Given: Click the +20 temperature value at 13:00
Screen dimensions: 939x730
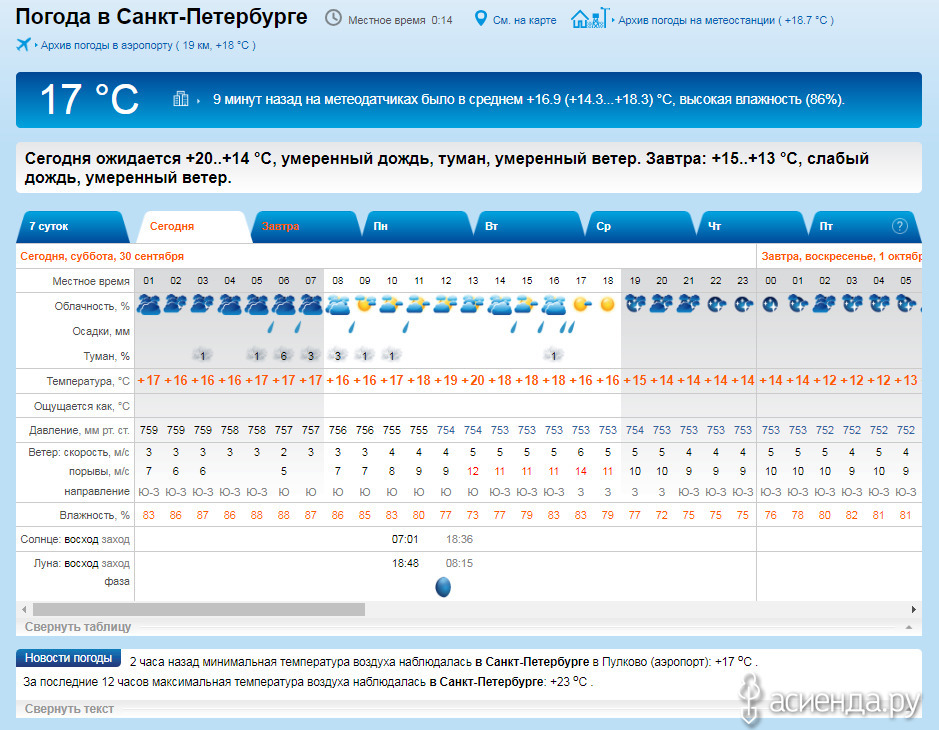Looking at the screenshot, I should coord(473,380).
